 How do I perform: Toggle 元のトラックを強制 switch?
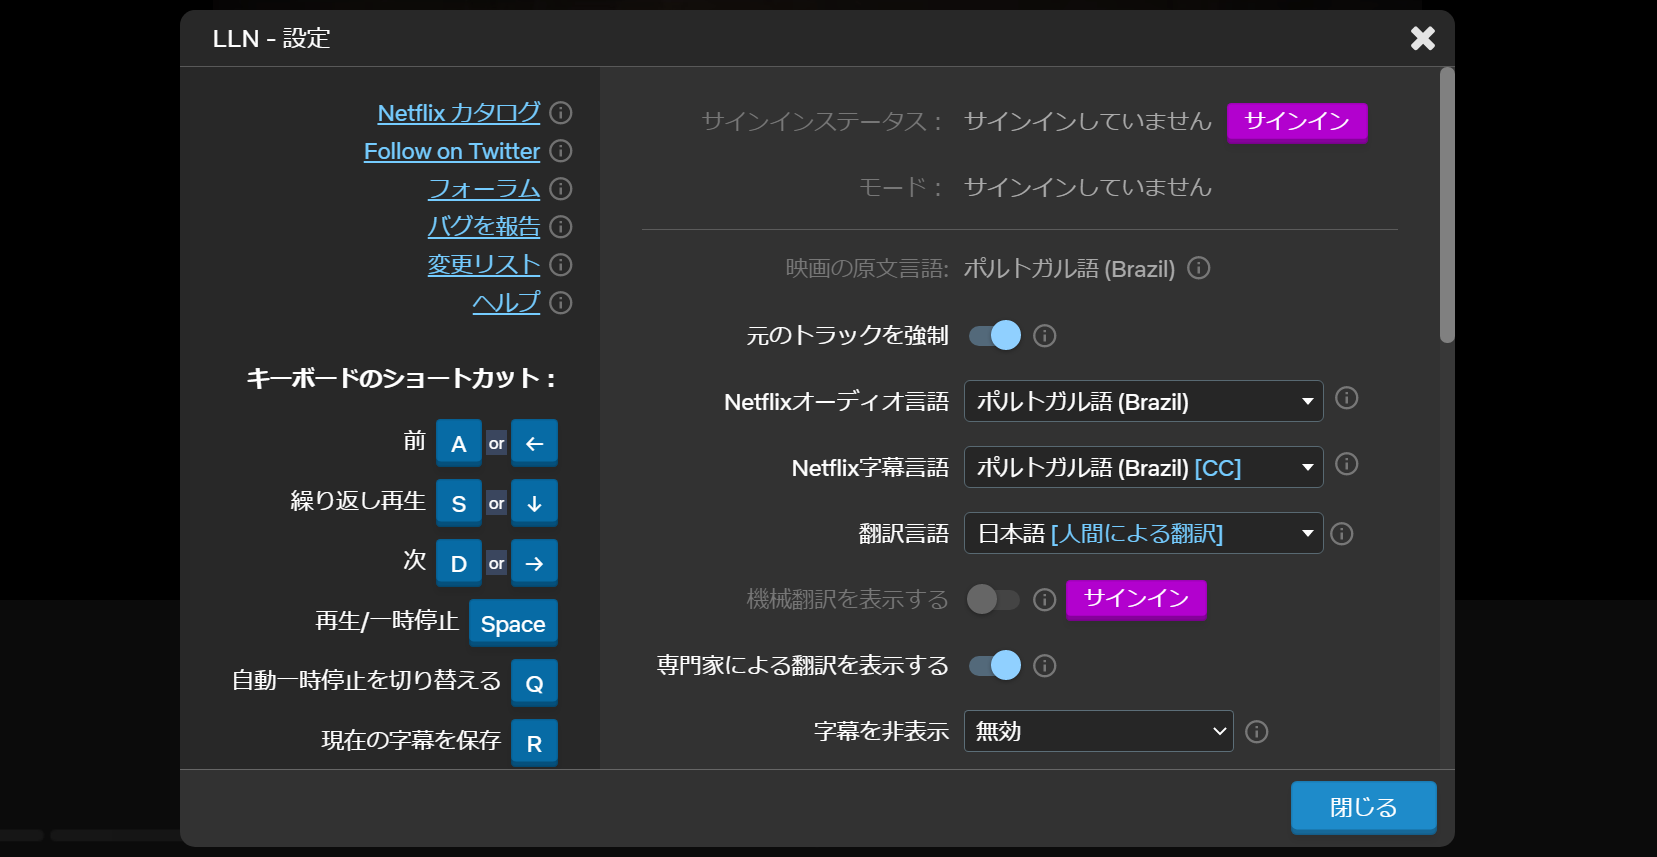click(x=995, y=335)
